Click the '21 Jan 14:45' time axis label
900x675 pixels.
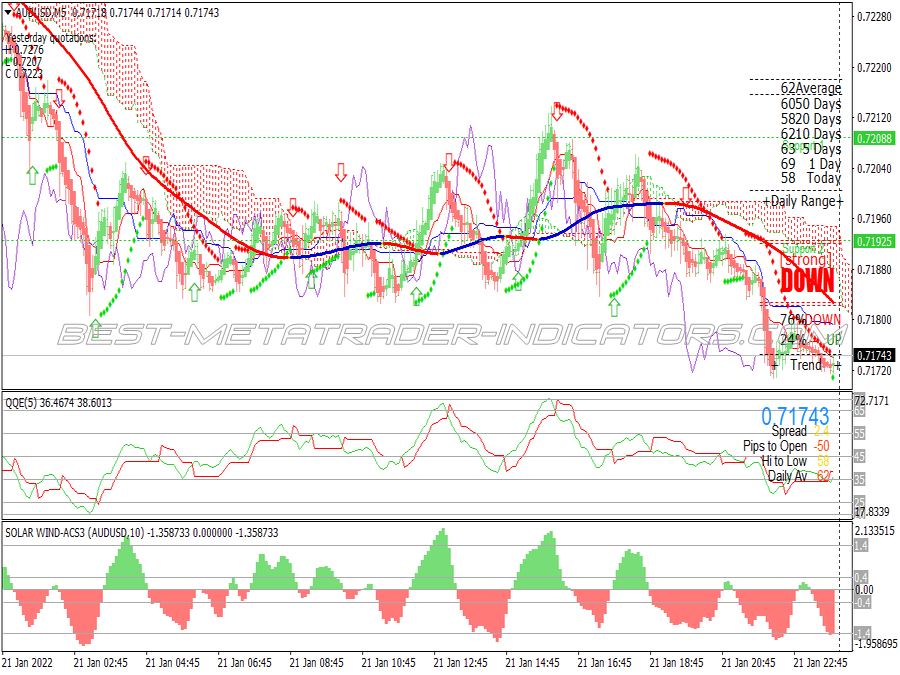point(532,662)
